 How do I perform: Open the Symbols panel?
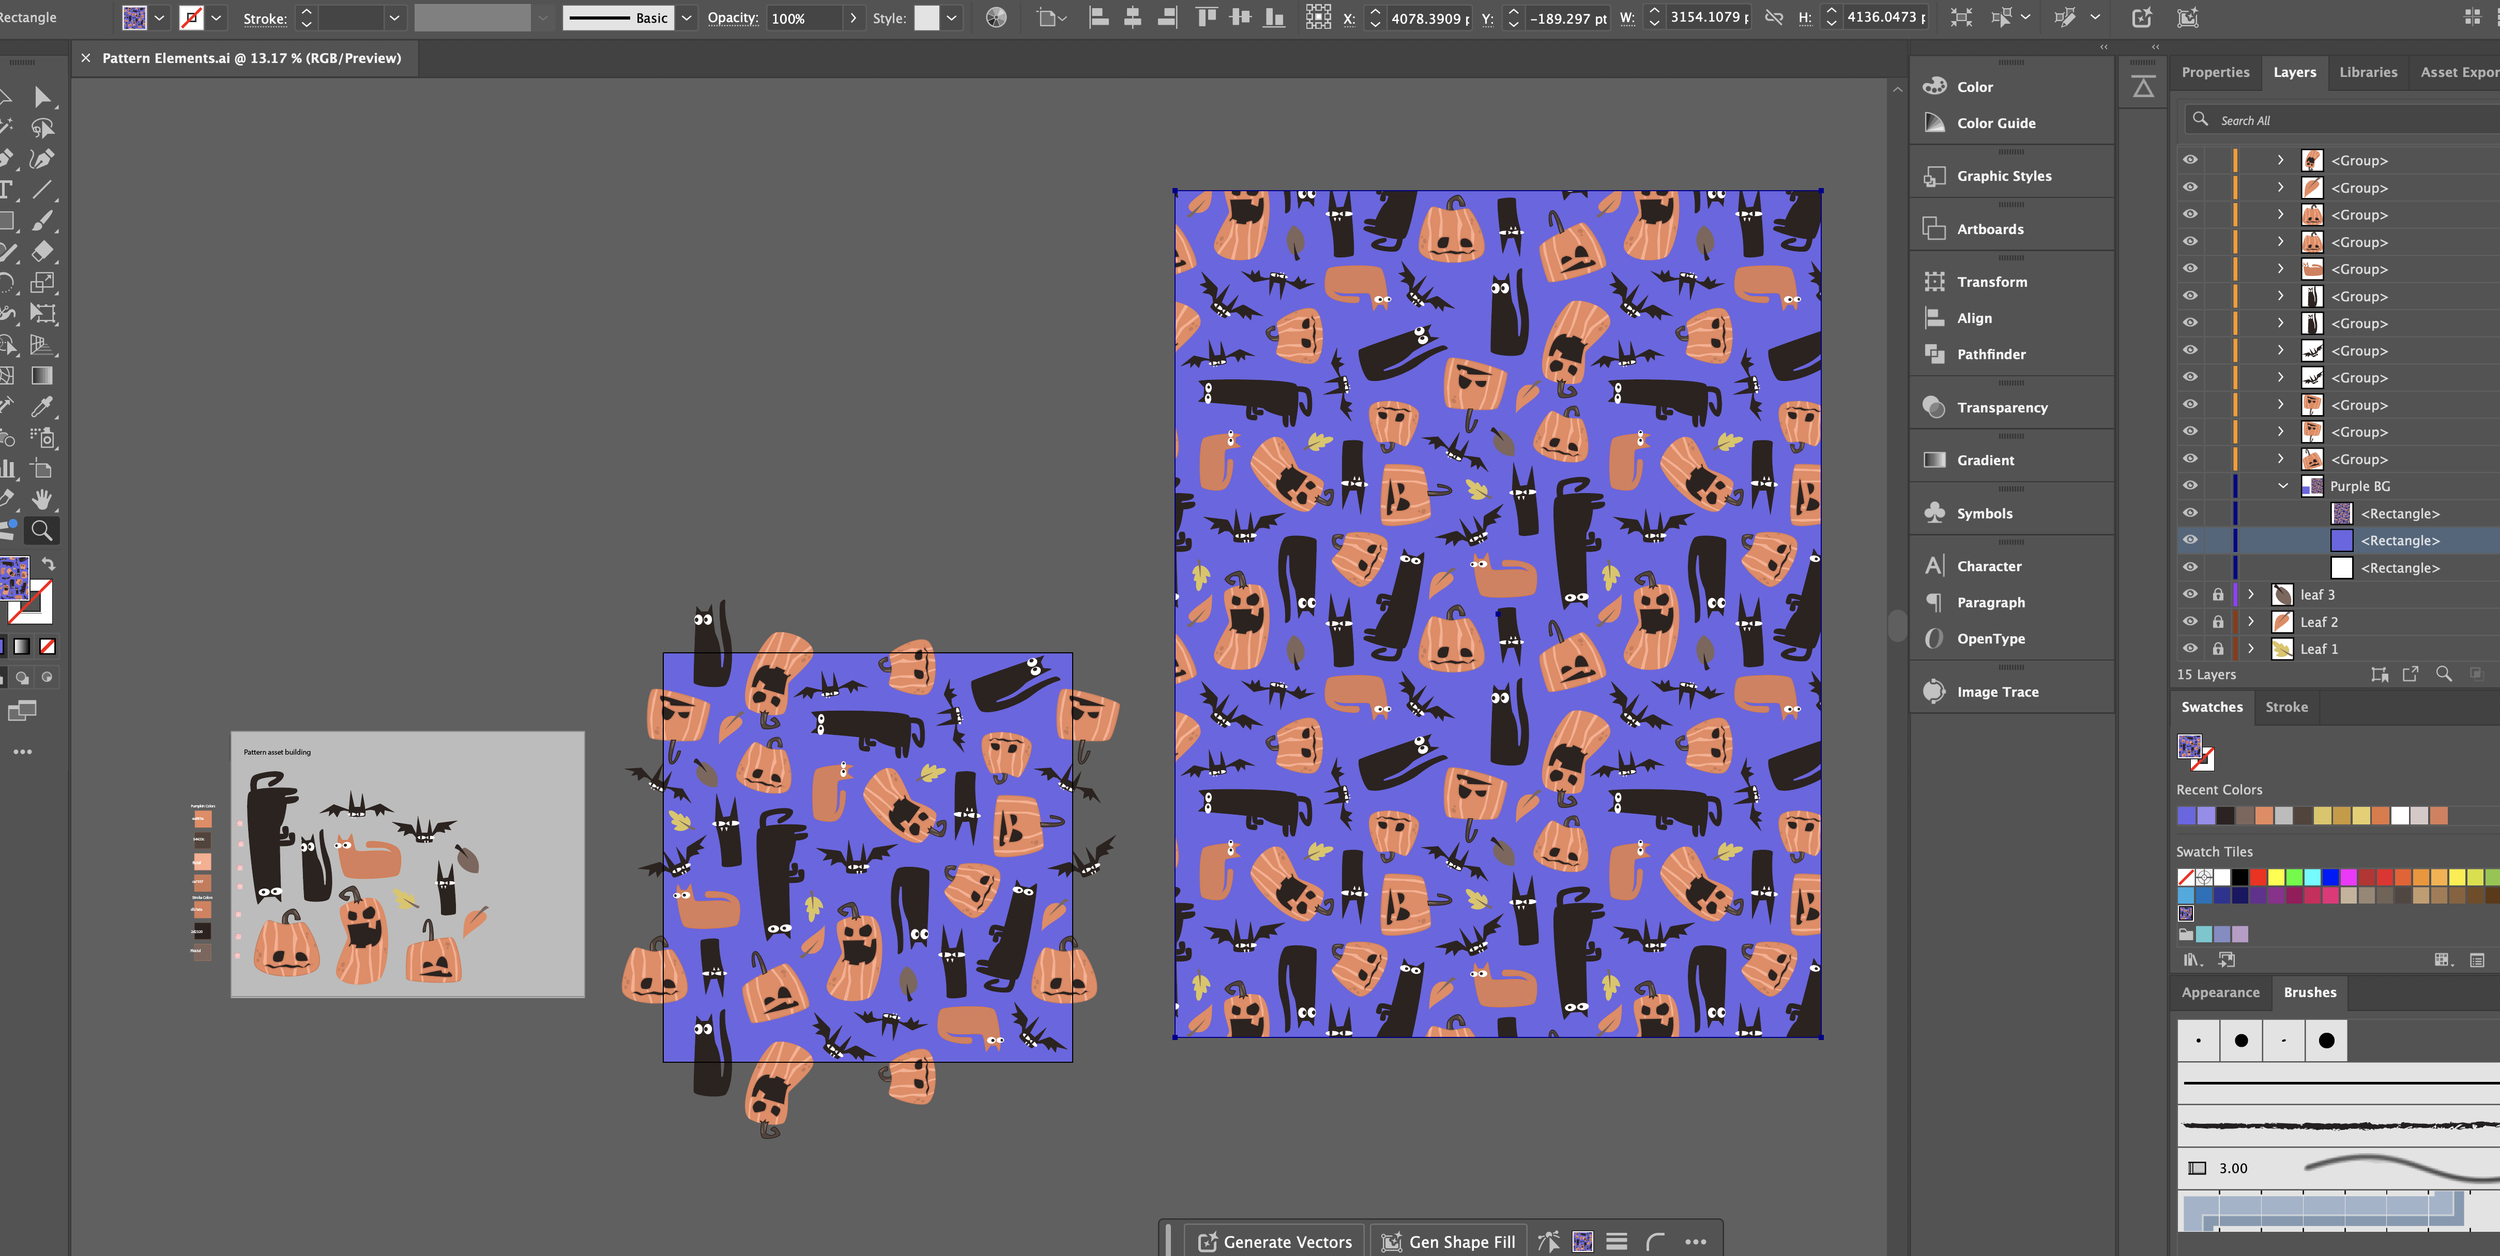1984,513
